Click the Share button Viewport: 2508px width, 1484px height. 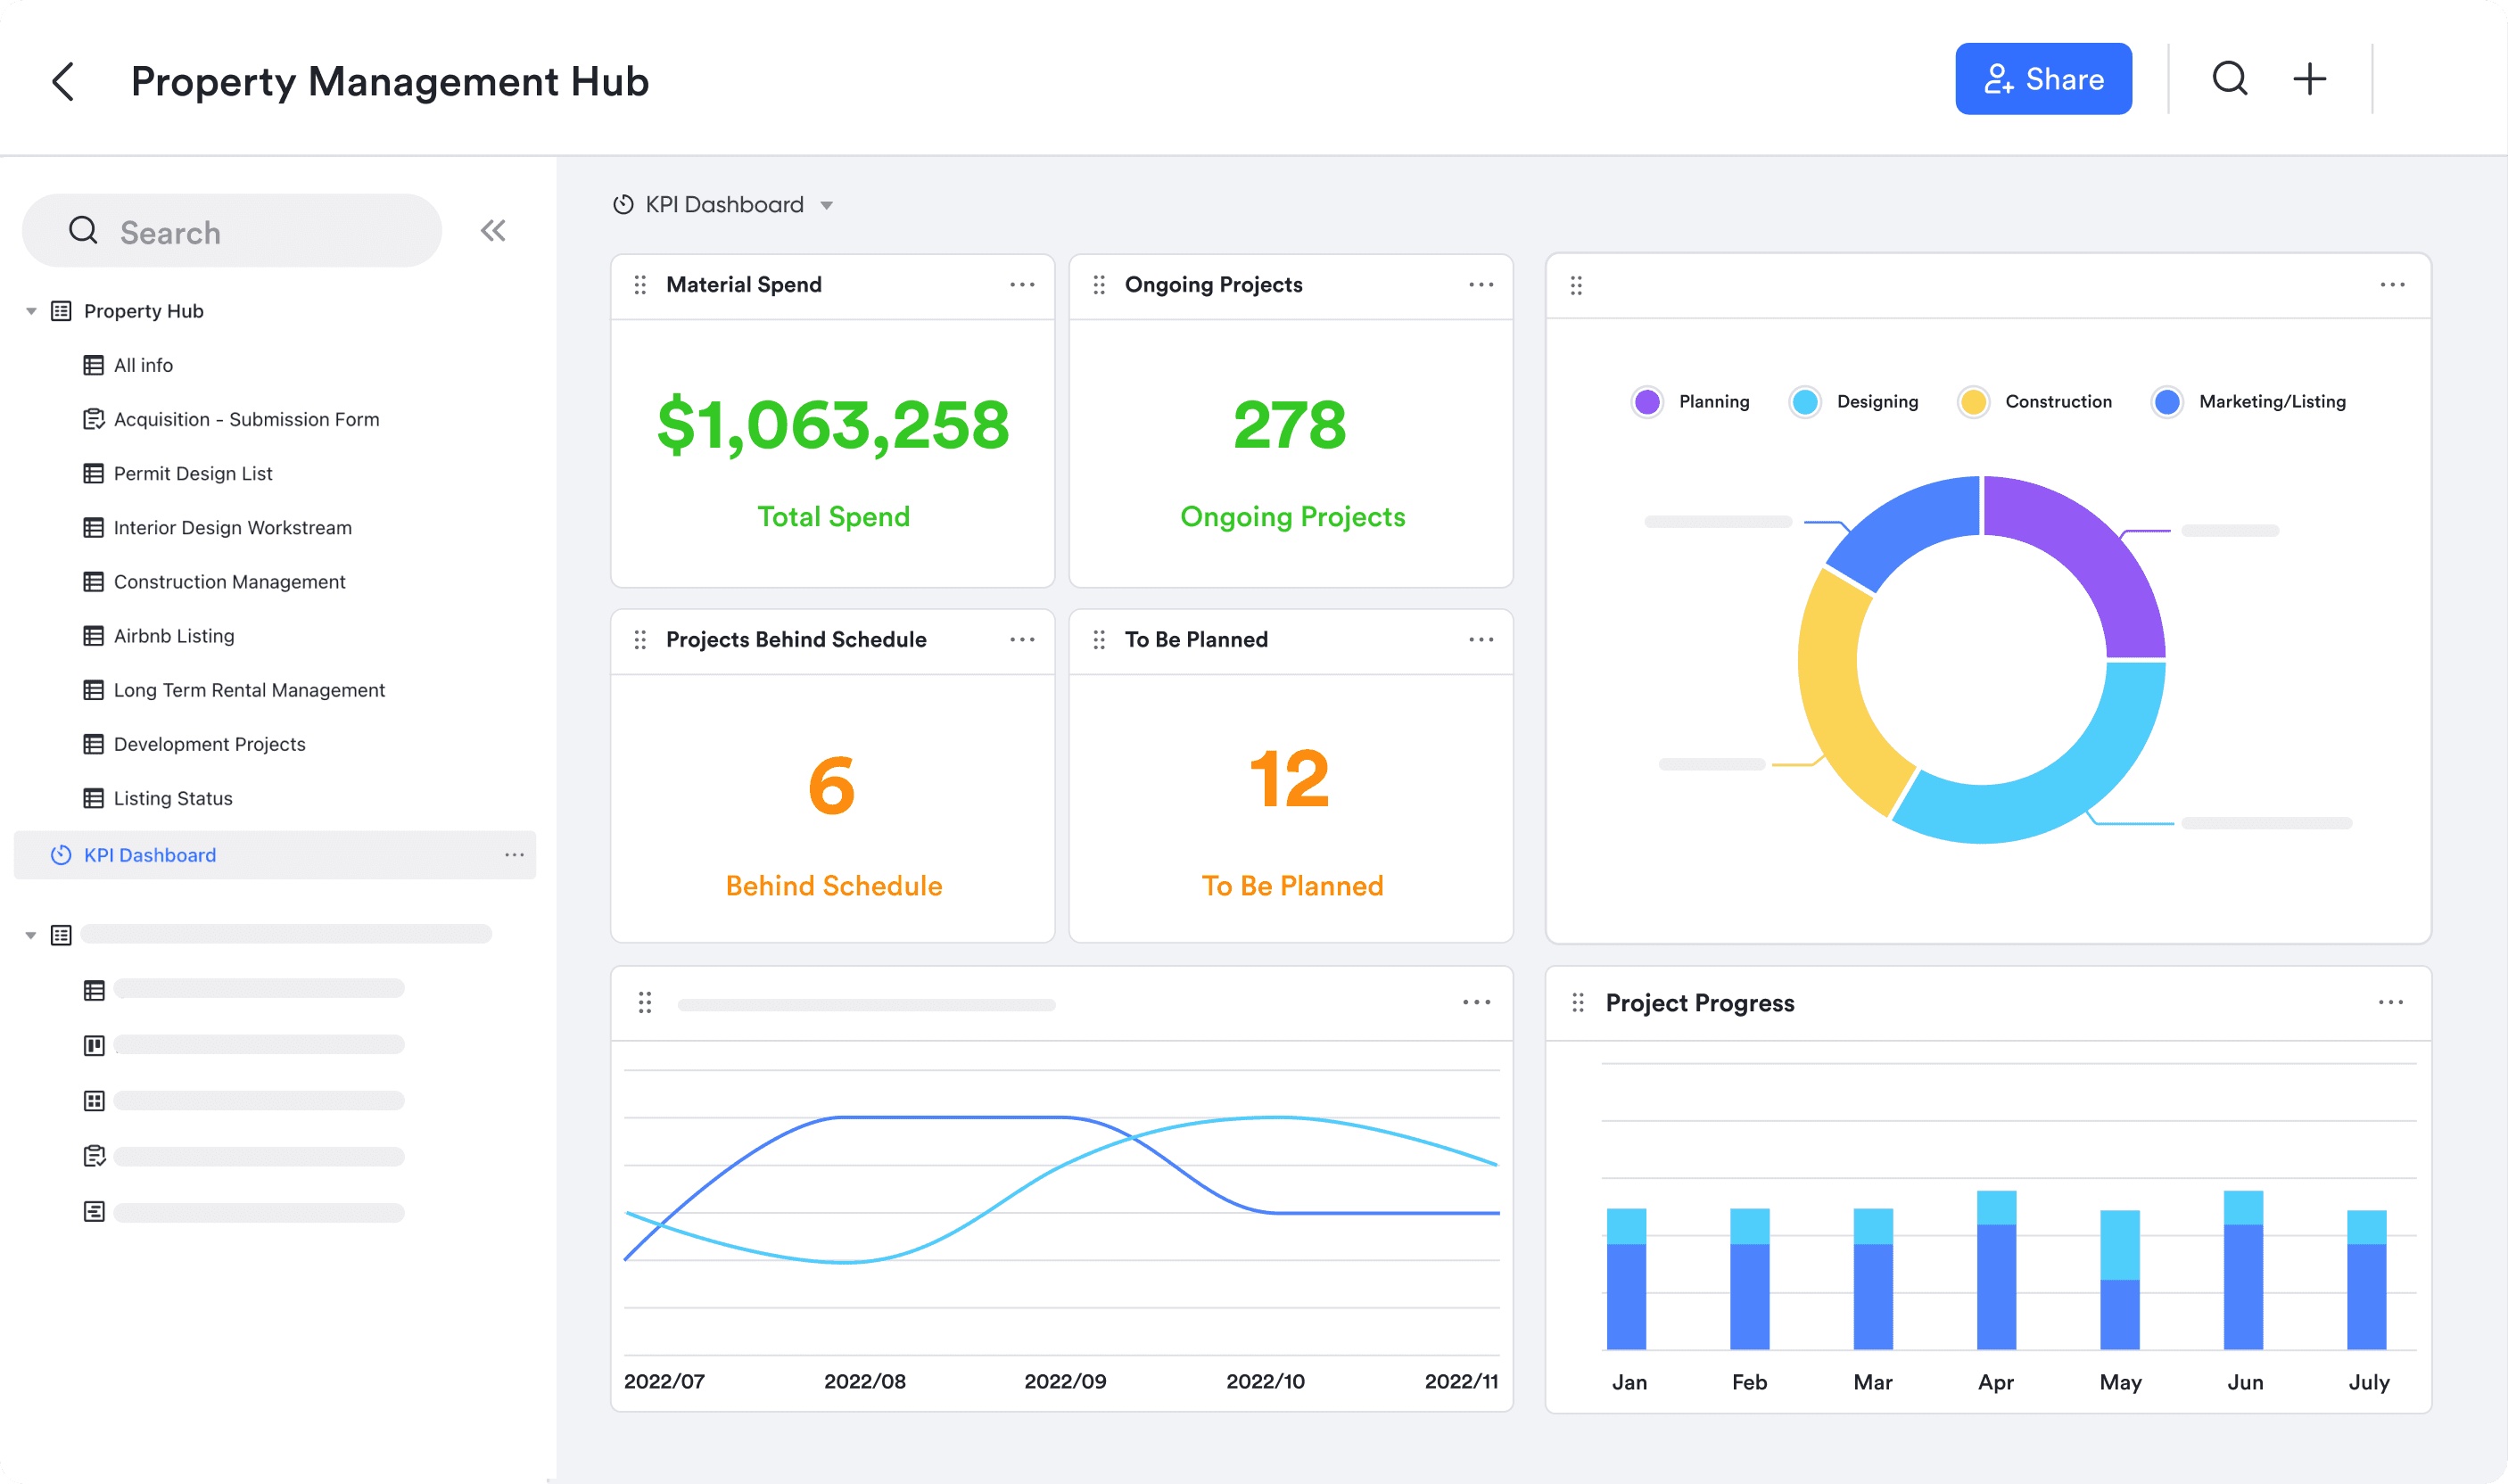tap(2042, 79)
